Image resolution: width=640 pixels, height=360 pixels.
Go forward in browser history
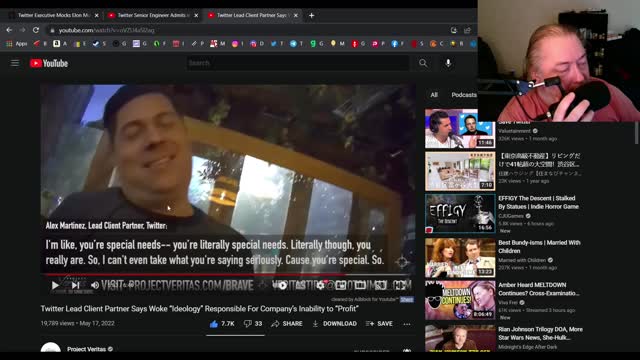point(22,30)
